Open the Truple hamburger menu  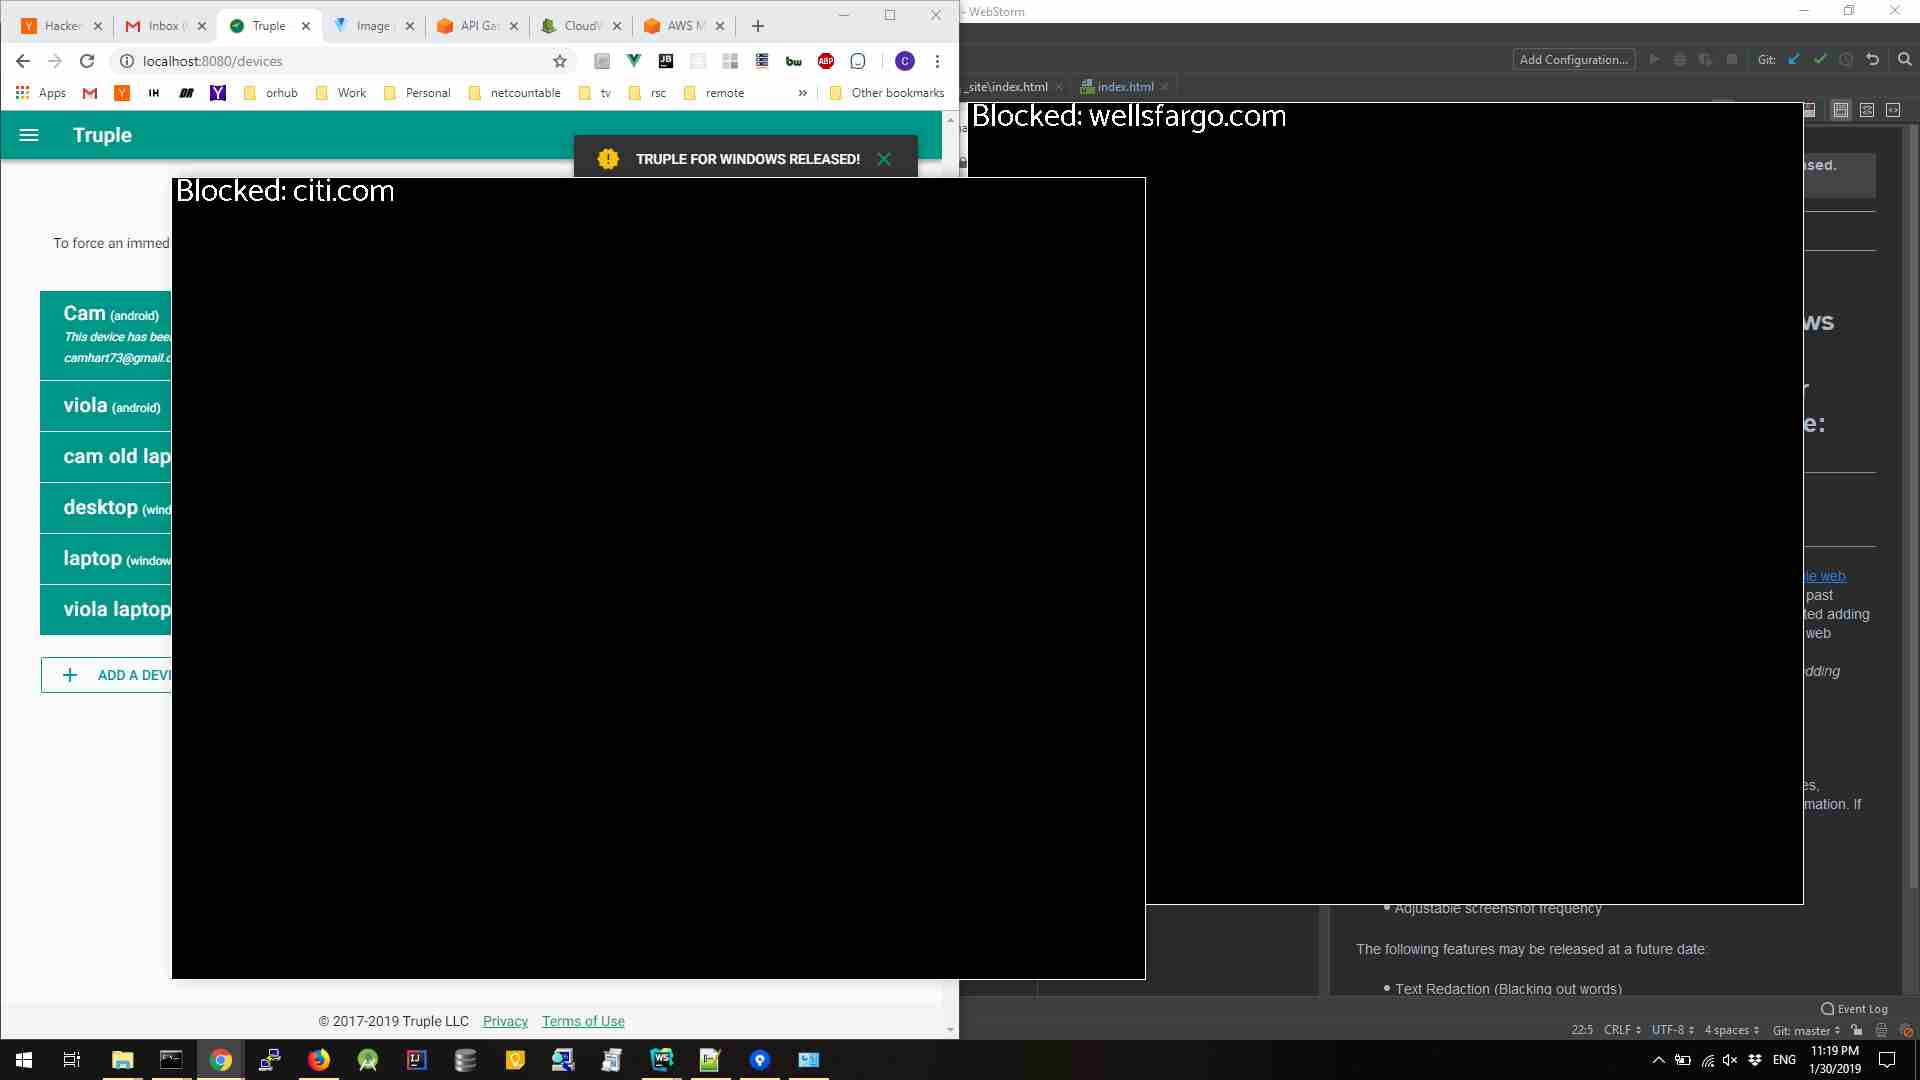pyautogui.click(x=29, y=135)
